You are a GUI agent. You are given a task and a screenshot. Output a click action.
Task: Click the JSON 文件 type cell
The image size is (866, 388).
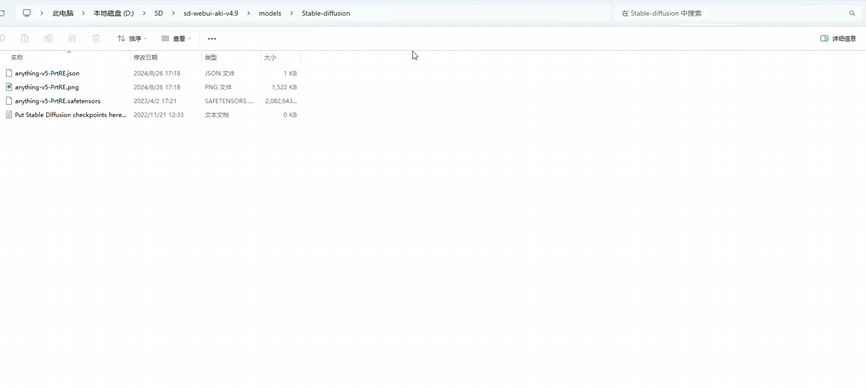click(220, 73)
